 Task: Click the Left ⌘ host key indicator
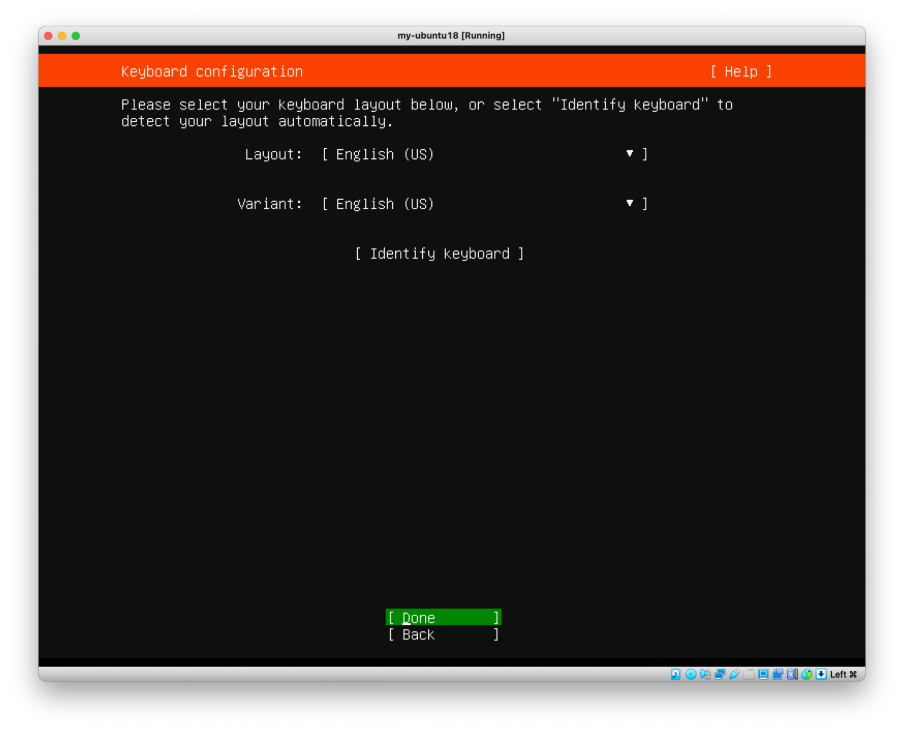(x=844, y=674)
